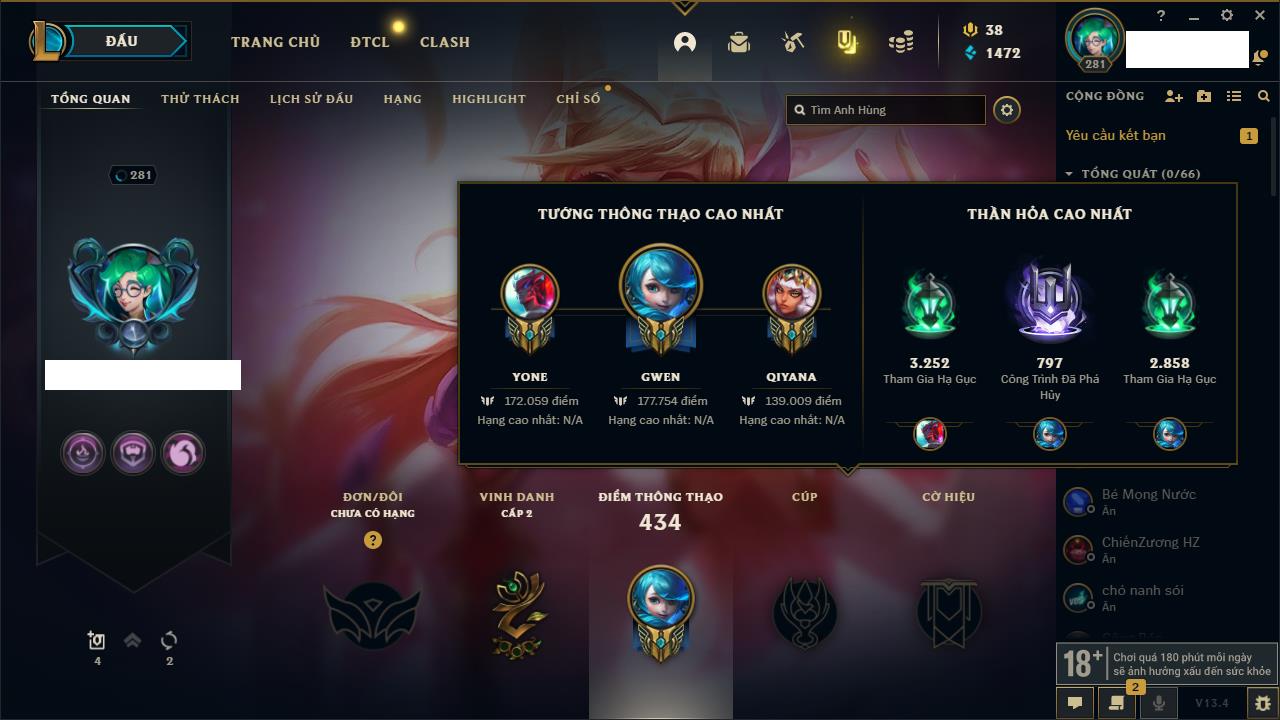Click the new folder icon in Cộng Đồng
Image resolution: width=1280 pixels, height=720 pixels.
[1204, 96]
